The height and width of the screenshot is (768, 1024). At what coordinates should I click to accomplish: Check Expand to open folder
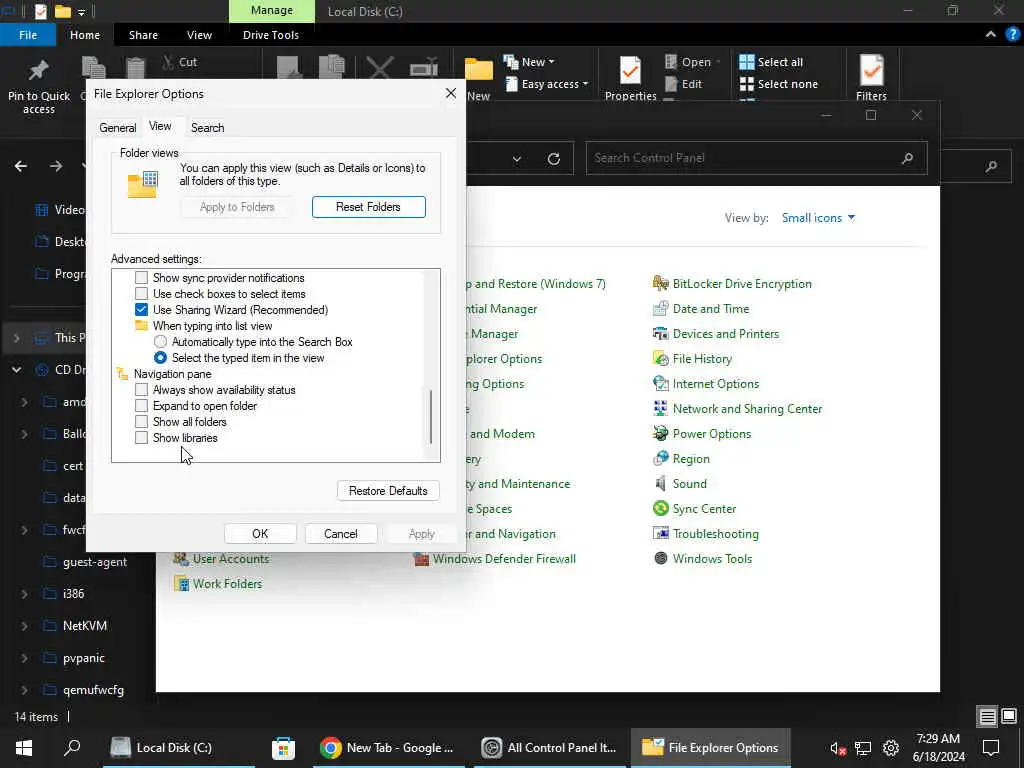point(141,406)
